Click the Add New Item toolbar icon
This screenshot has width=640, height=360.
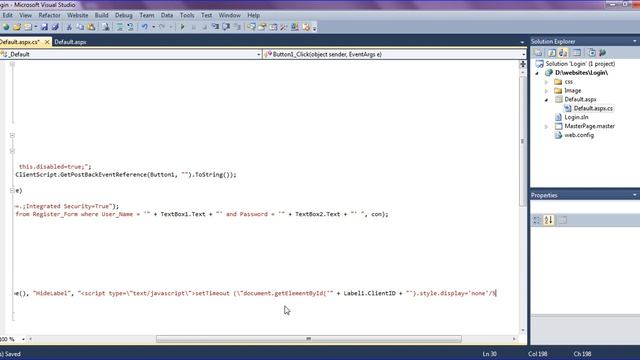tap(28, 27)
